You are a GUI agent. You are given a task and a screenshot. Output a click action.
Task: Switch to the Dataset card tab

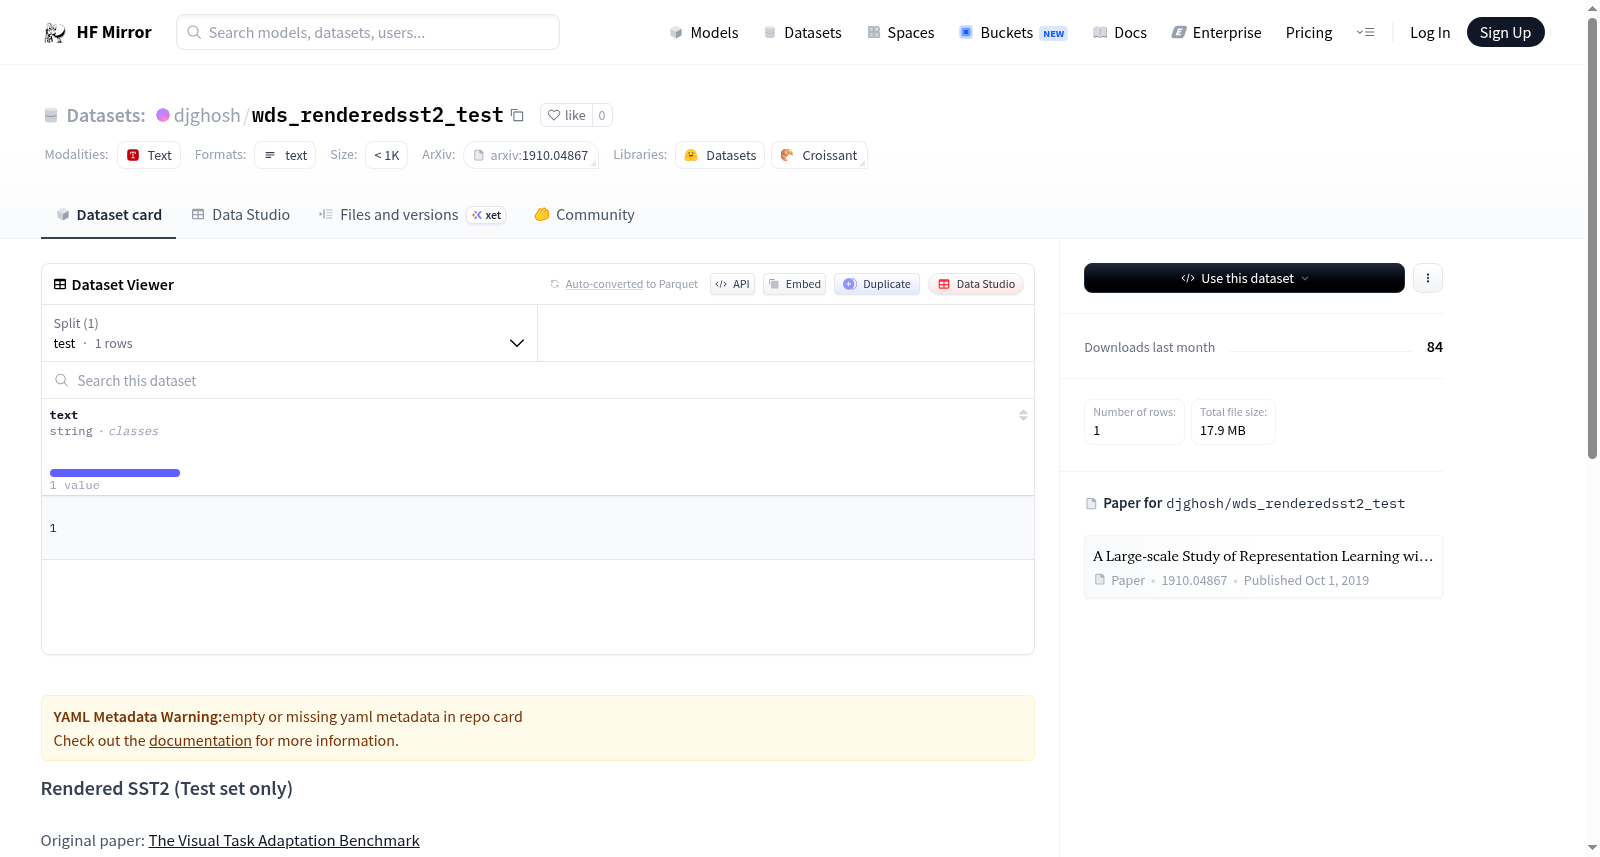coord(109,215)
